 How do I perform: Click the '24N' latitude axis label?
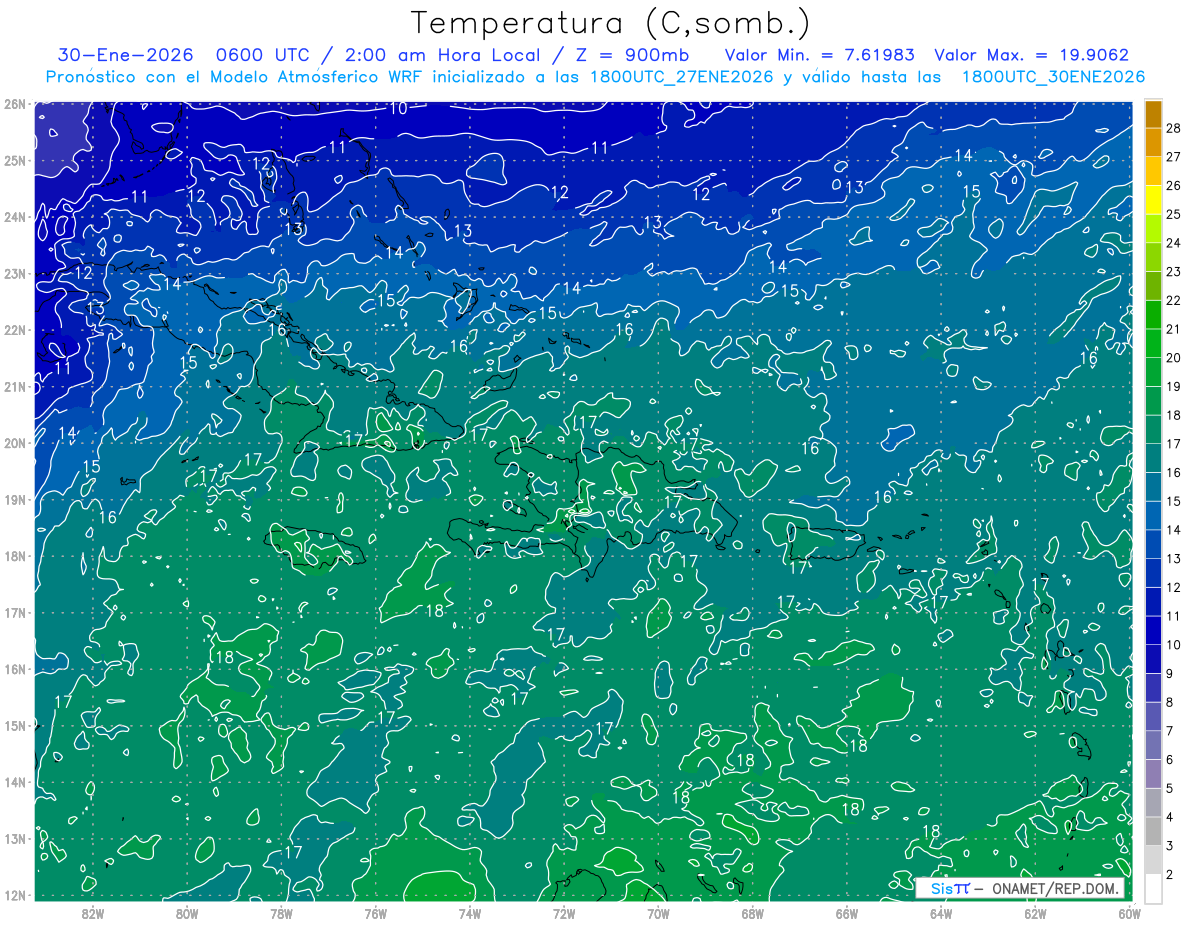tap(14, 217)
